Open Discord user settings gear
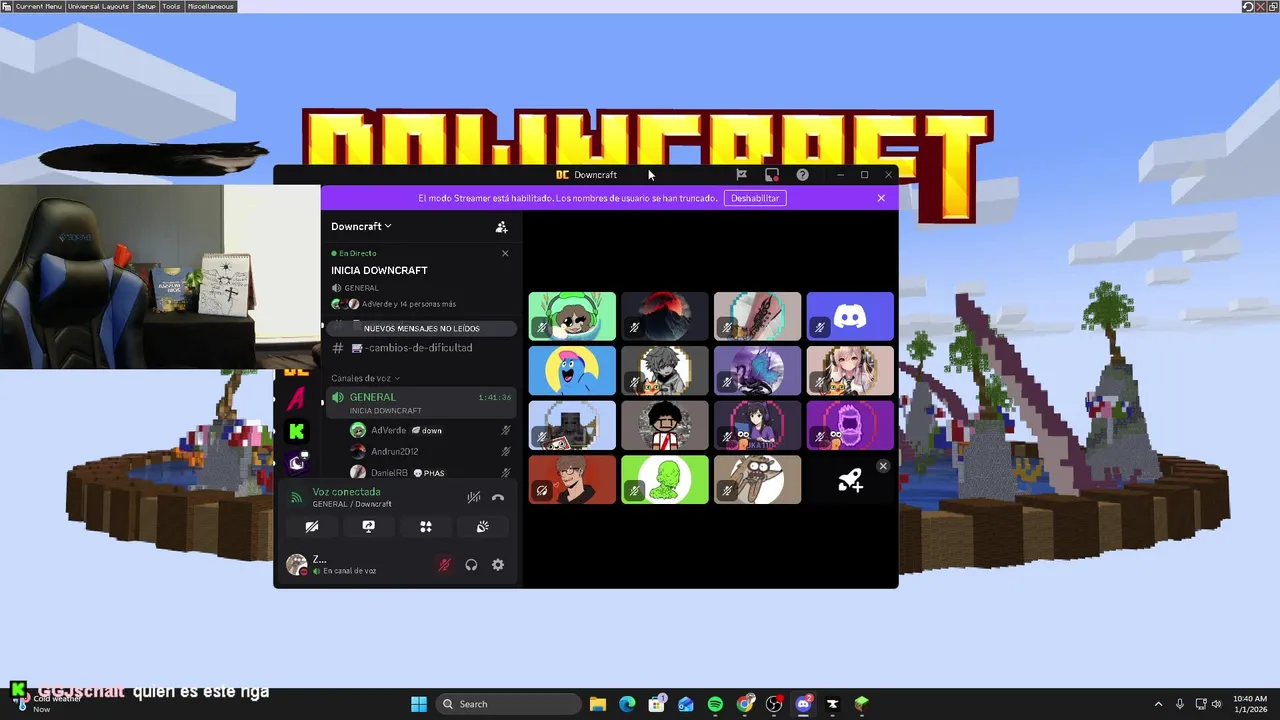This screenshot has width=1280, height=720. pos(498,565)
